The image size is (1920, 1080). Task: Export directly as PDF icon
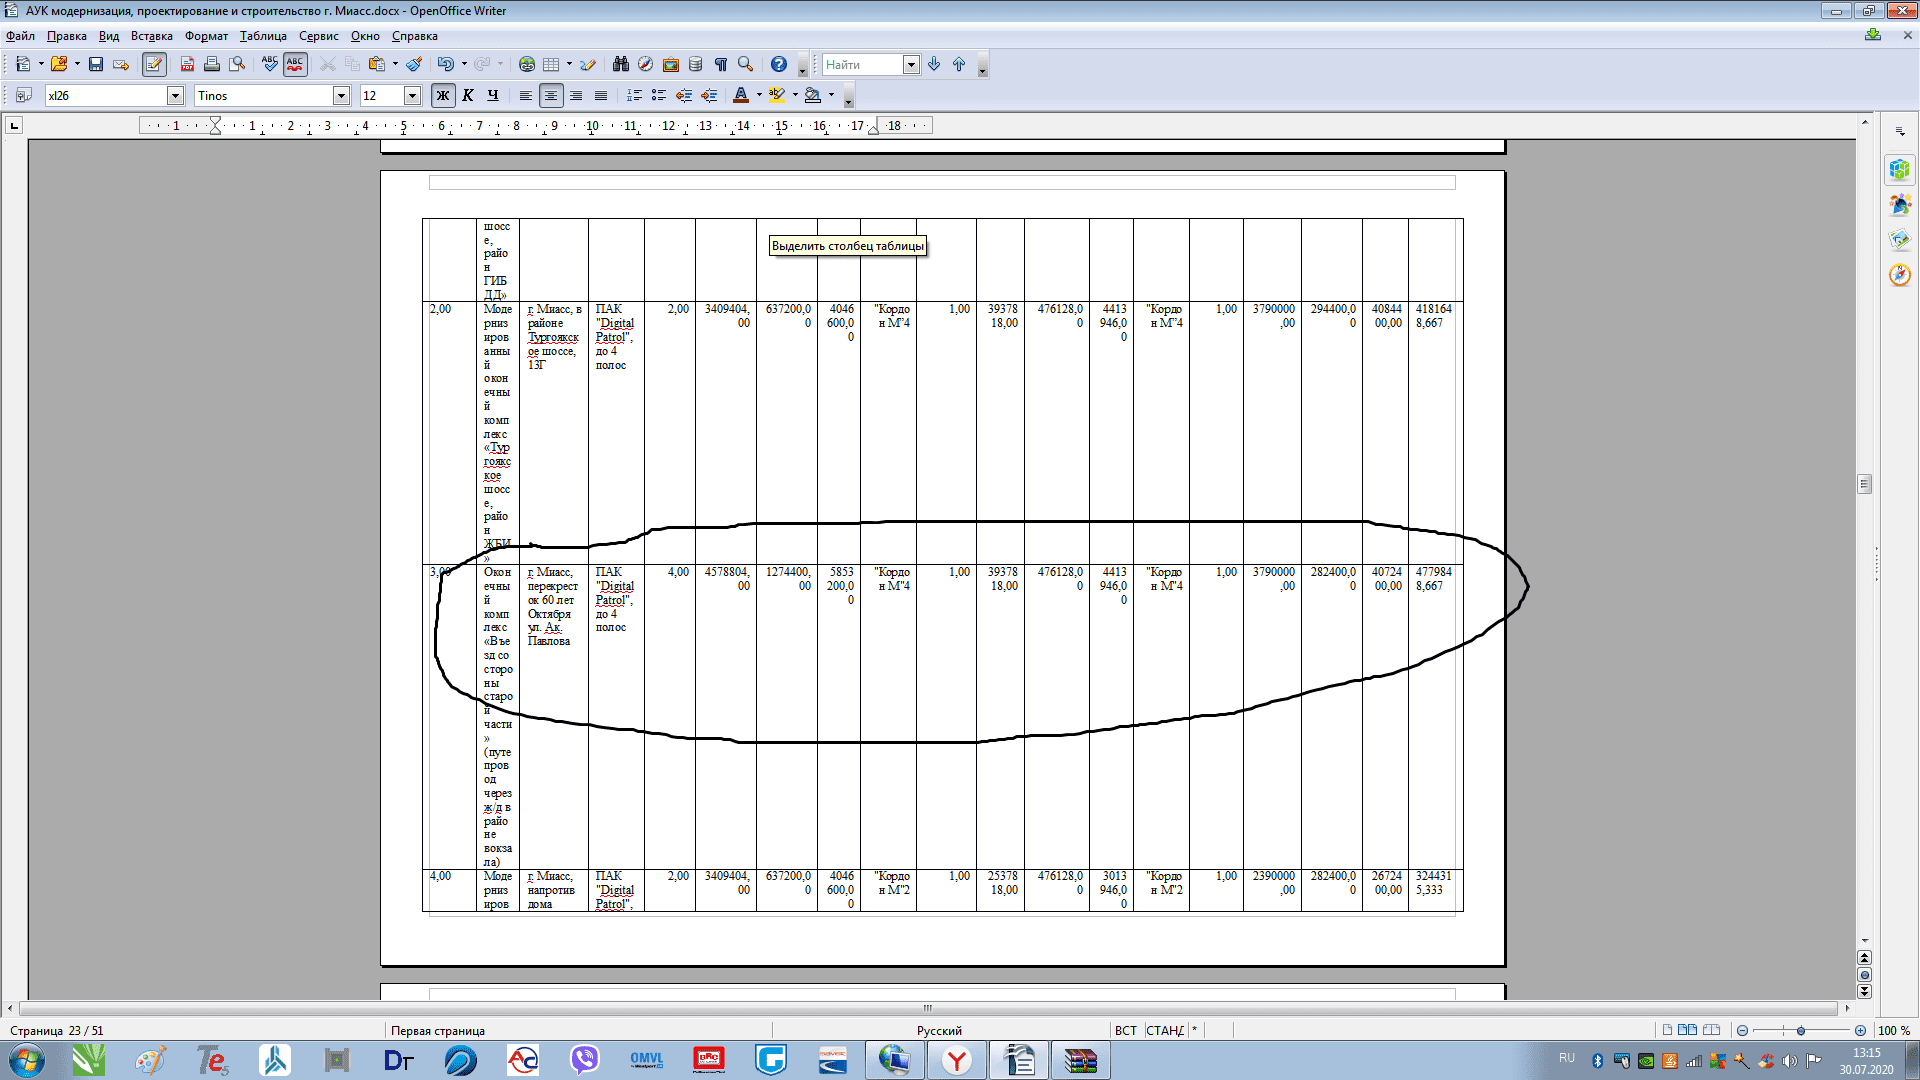point(187,64)
